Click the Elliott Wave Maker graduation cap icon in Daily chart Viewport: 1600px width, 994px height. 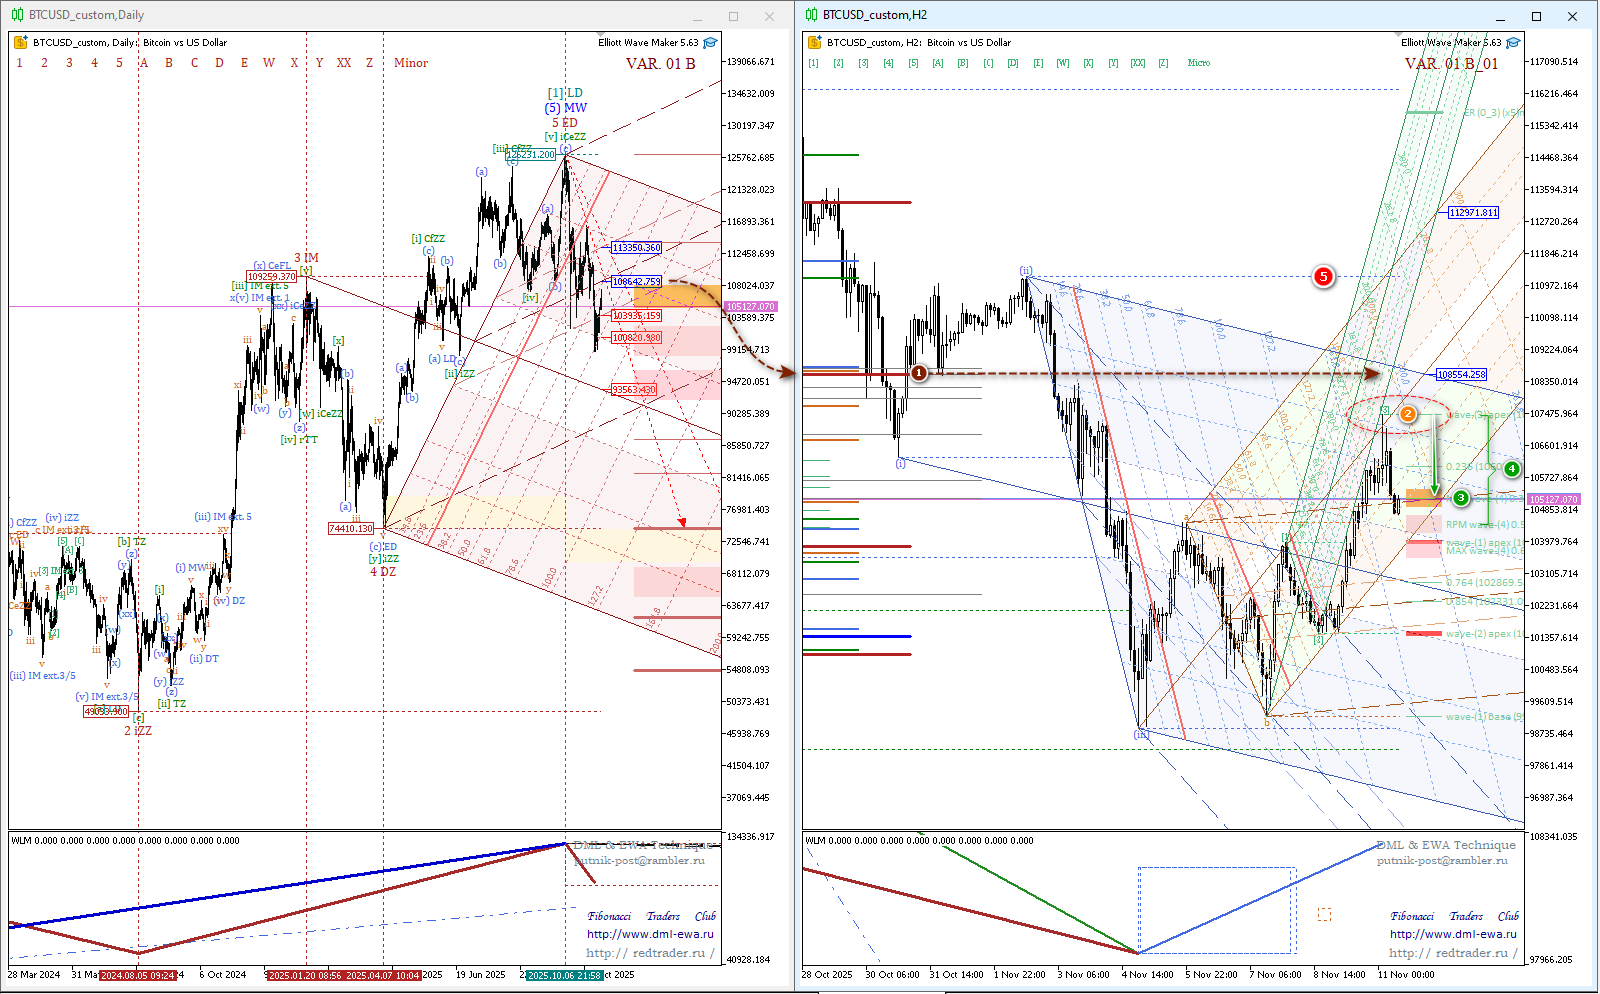710,43
